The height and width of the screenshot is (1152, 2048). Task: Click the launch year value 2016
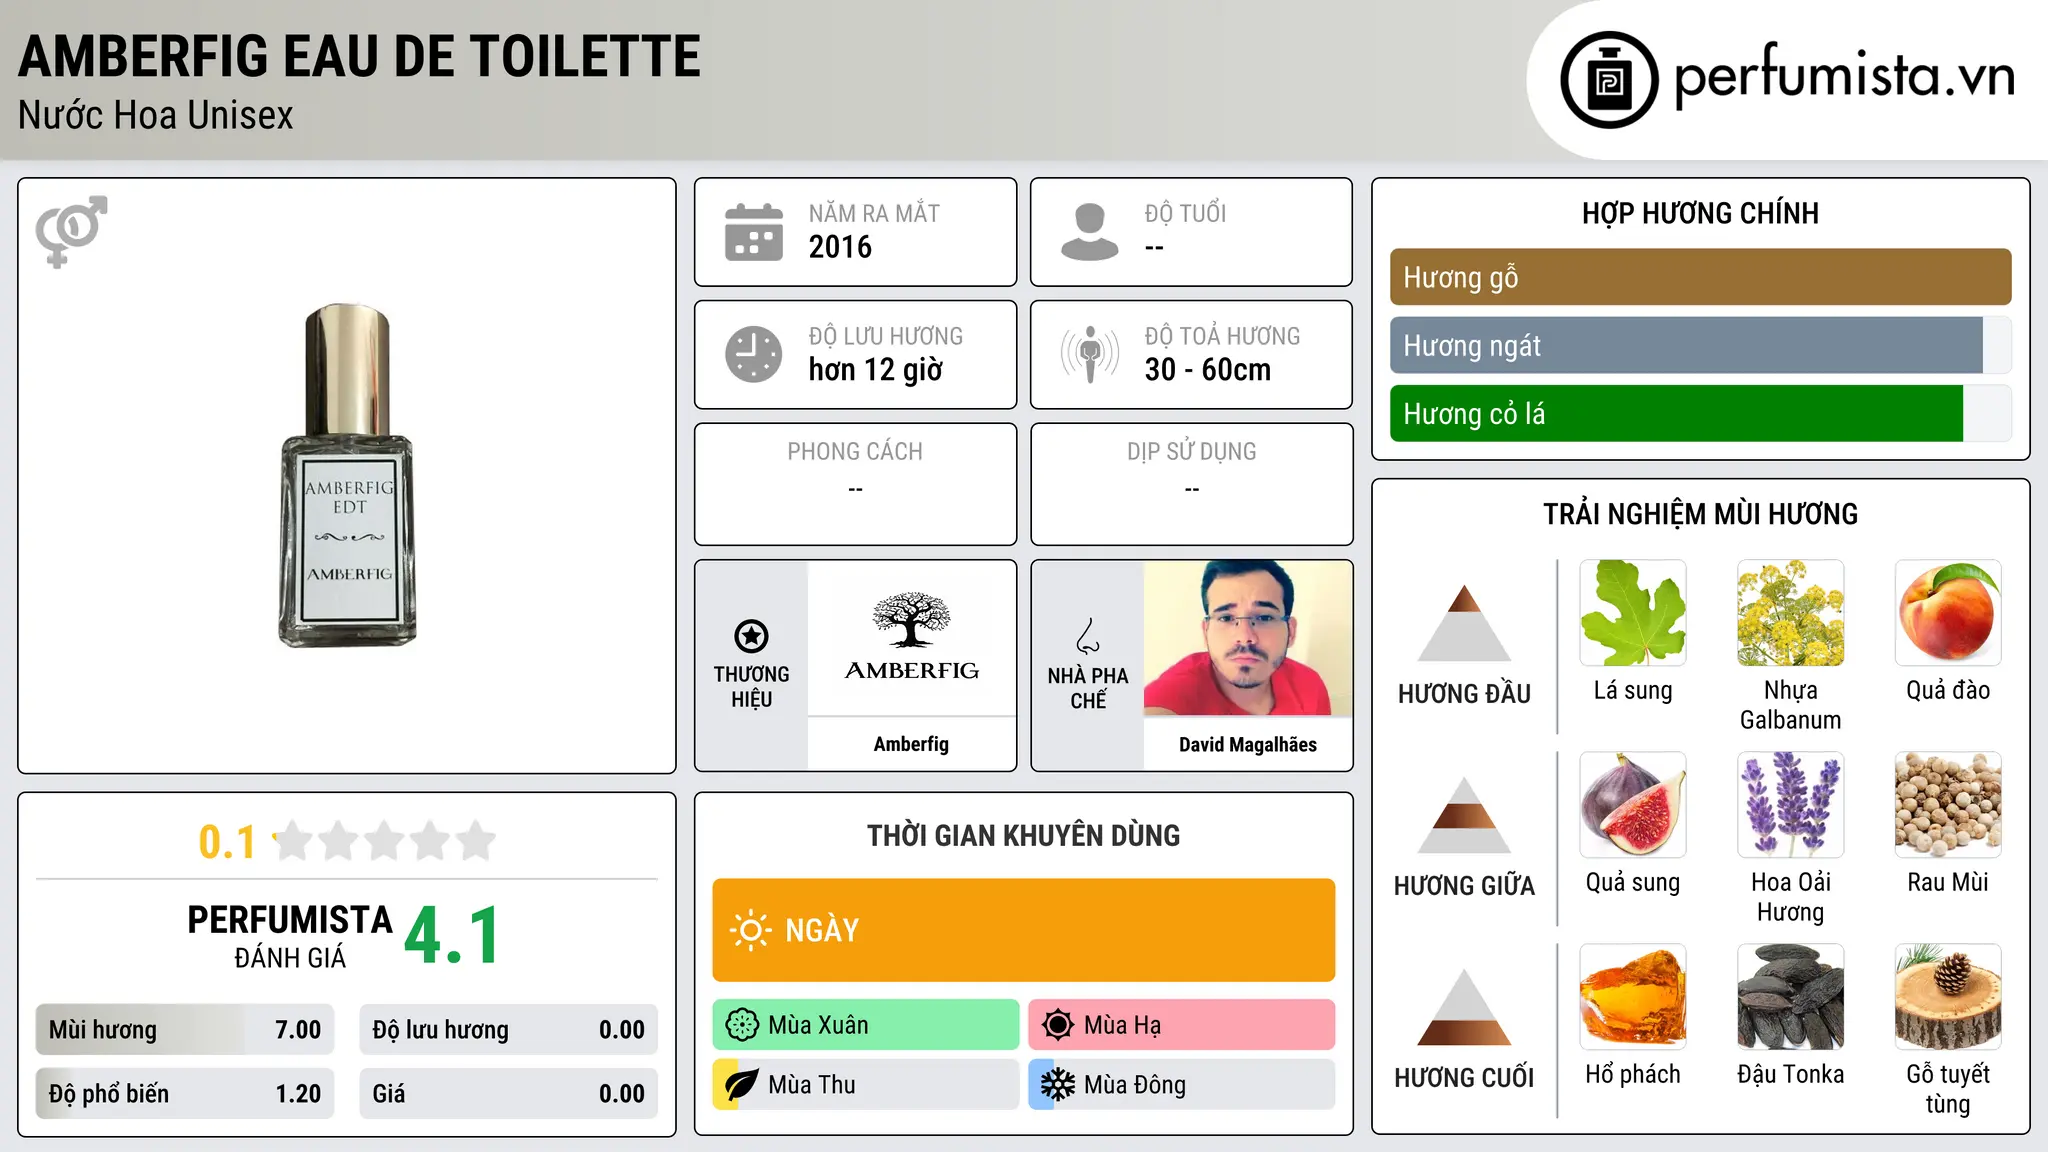click(x=840, y=247)
